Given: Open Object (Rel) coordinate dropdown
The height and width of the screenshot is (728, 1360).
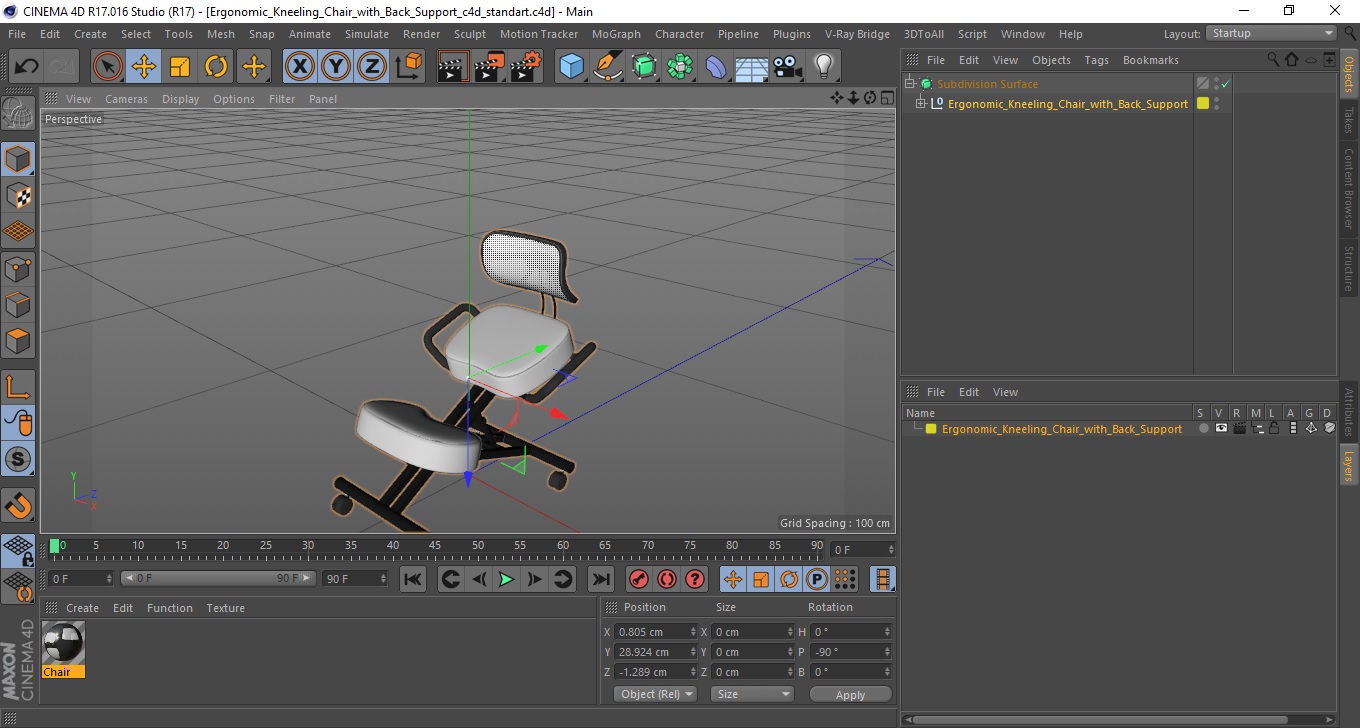Looking at the screenshot, I should [x=655, y=694].
